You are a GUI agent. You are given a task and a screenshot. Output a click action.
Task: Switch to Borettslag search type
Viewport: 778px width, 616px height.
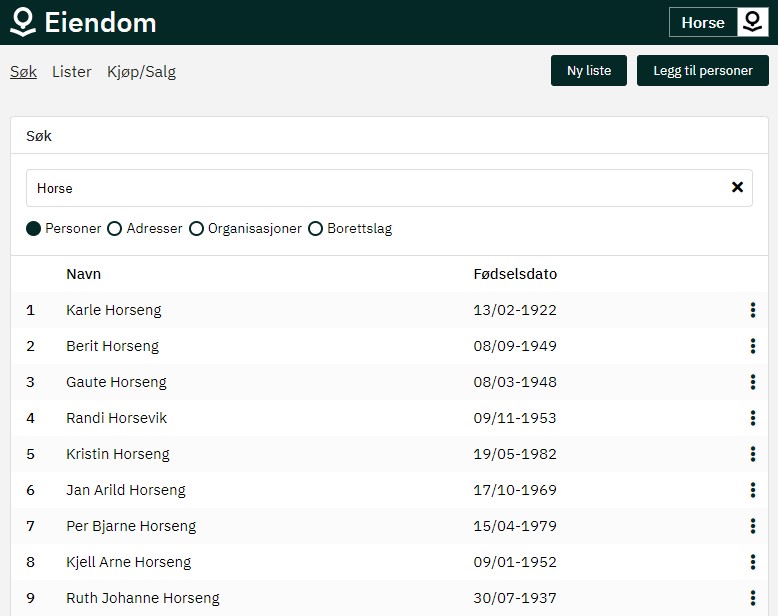point(316,228)
